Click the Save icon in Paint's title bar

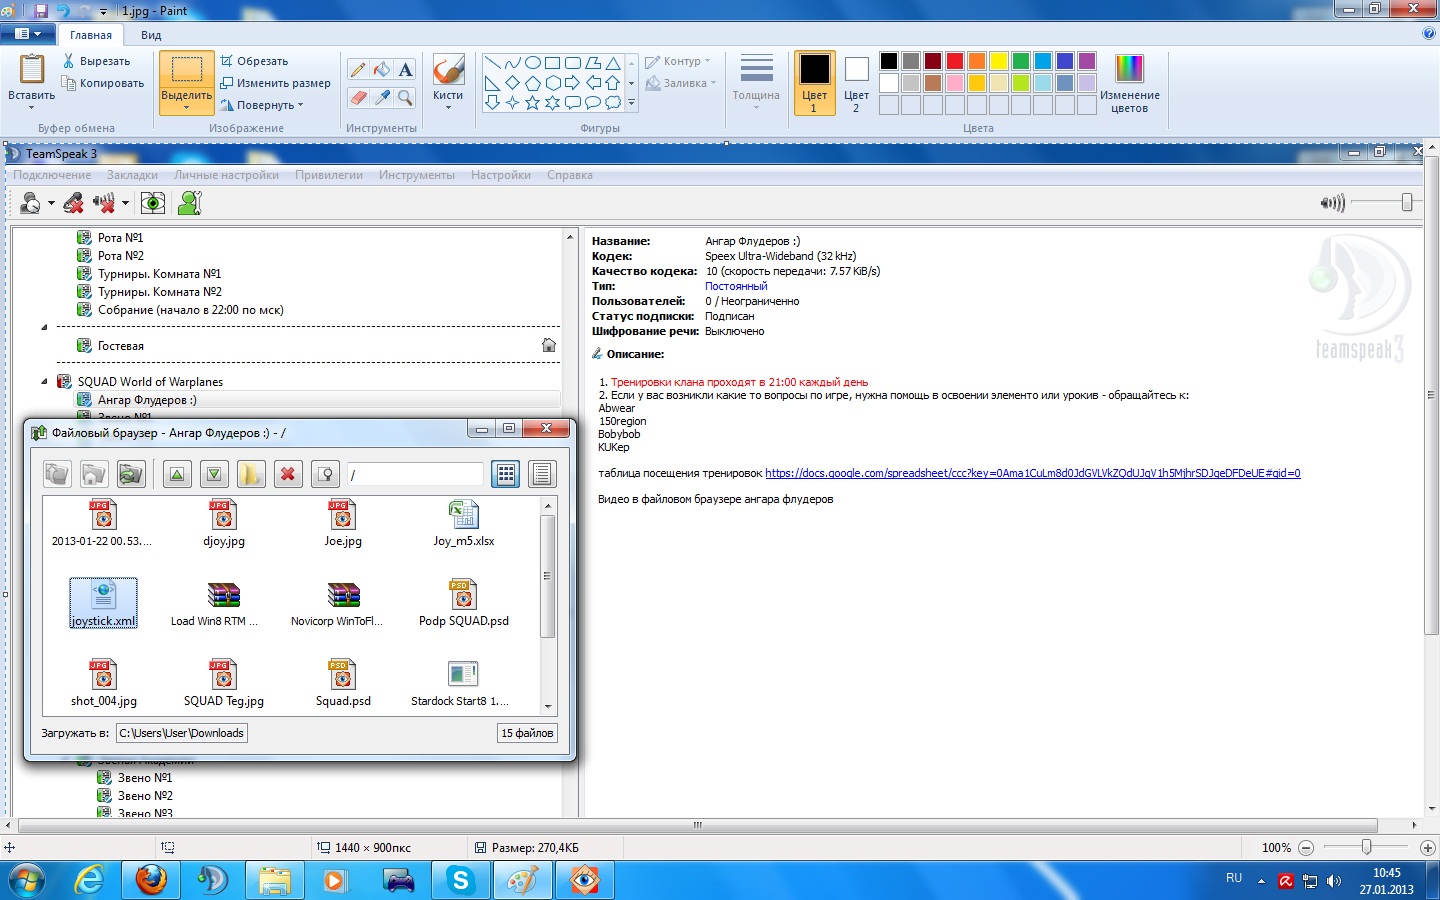click(x=41, y=11)
